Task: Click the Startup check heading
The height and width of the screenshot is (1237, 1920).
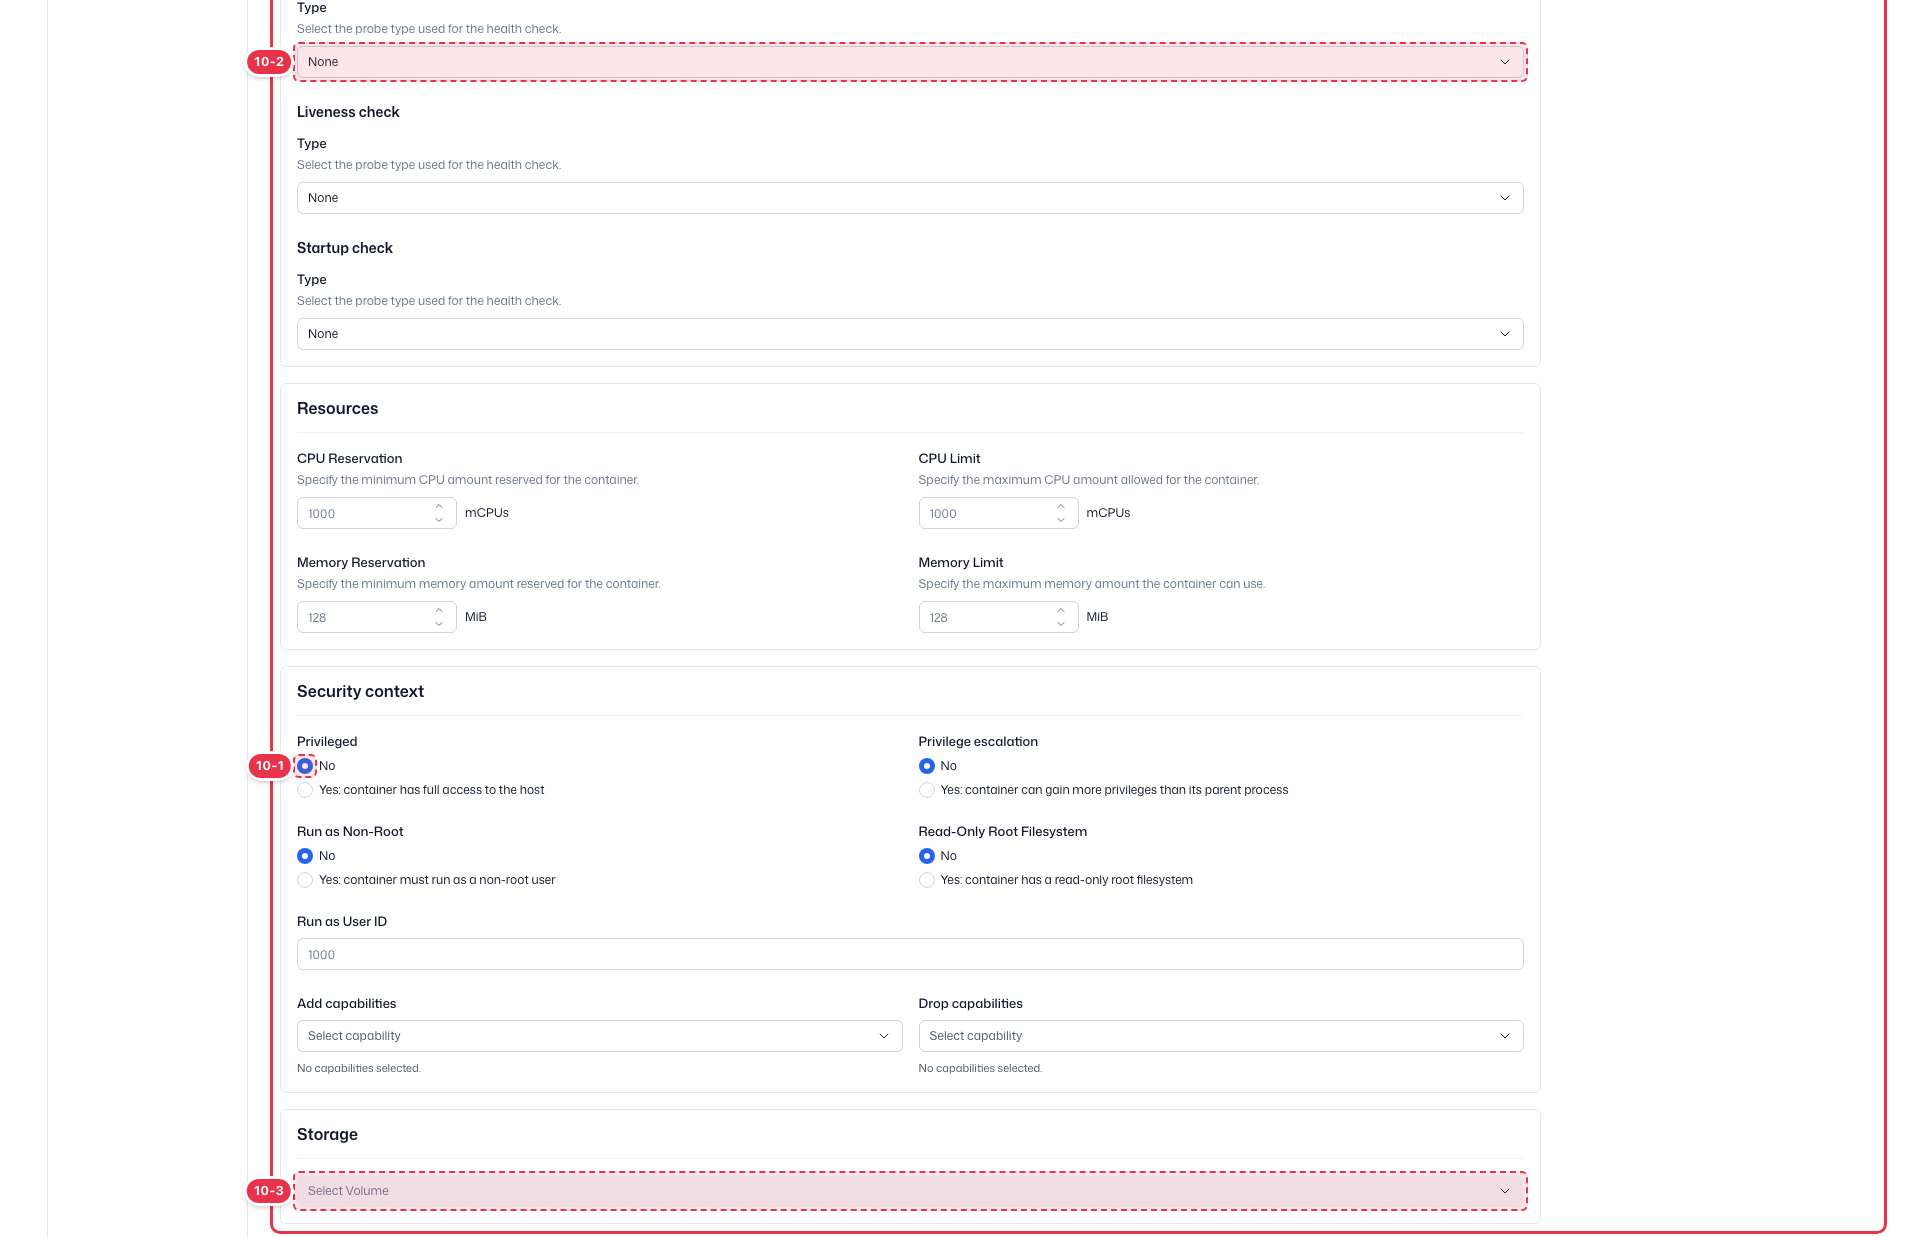Action: pos(345,248)
